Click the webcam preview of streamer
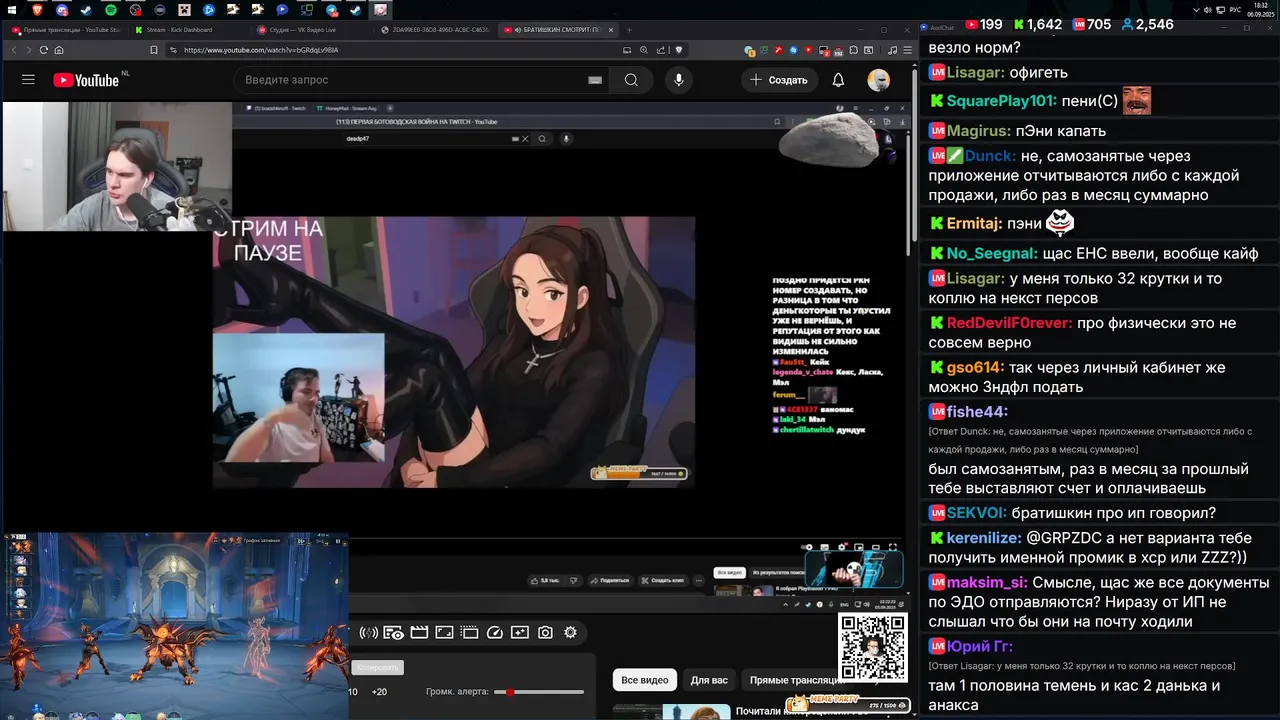Viewport: 1280px width, 720px height. [117, 166]
